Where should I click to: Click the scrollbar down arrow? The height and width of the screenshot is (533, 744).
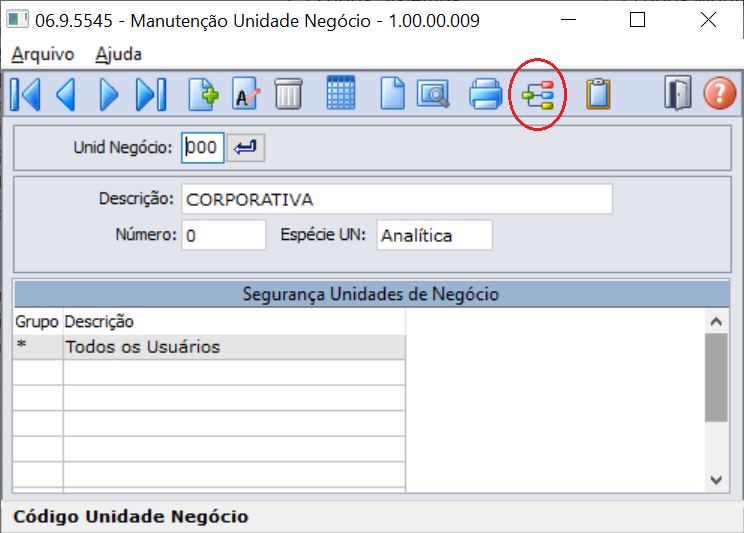click(716, 480)
